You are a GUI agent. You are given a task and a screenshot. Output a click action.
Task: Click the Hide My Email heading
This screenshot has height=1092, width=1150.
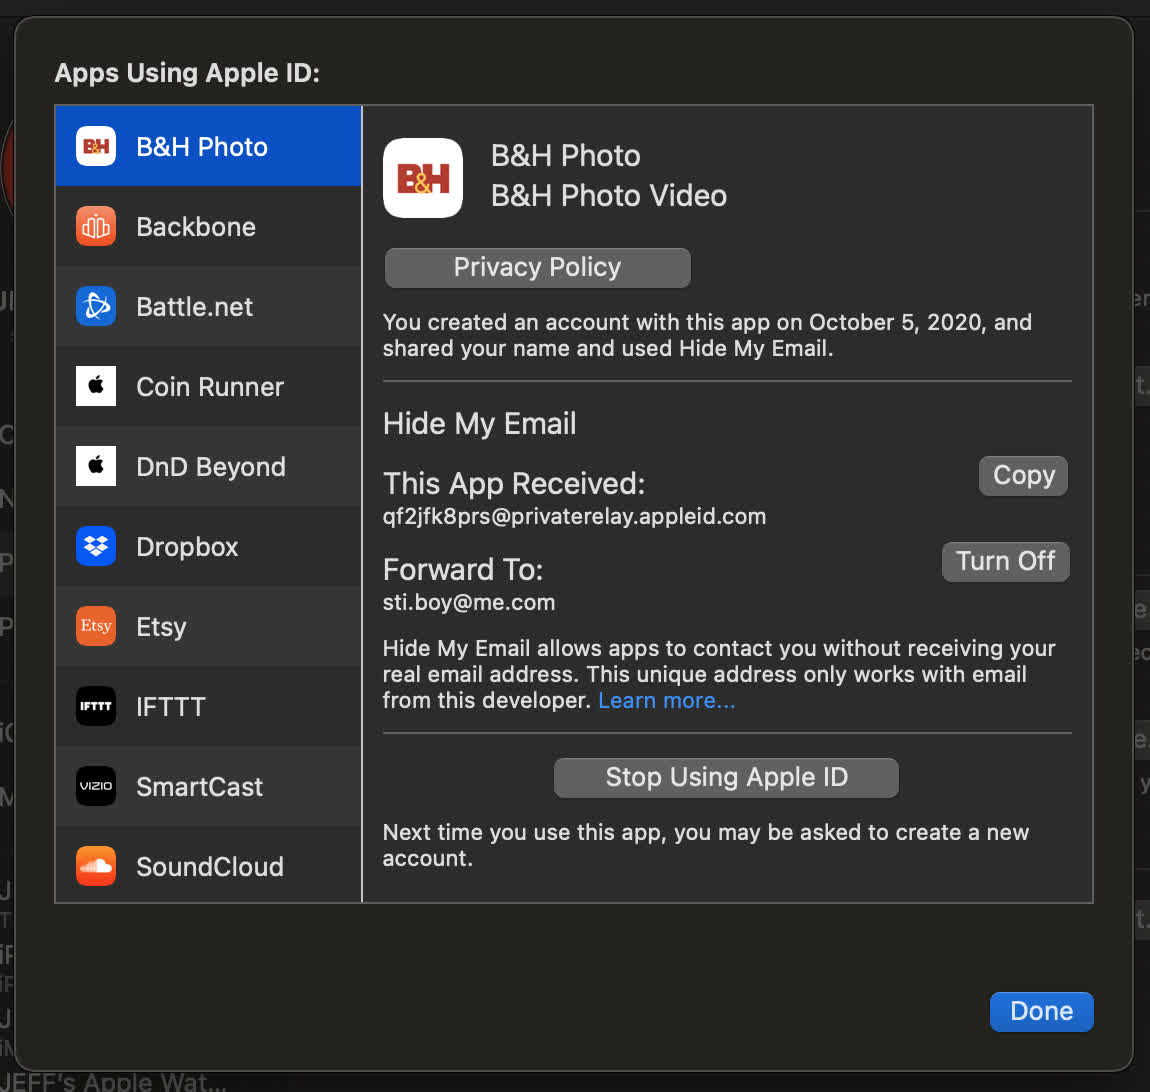(x=480, y=424)
